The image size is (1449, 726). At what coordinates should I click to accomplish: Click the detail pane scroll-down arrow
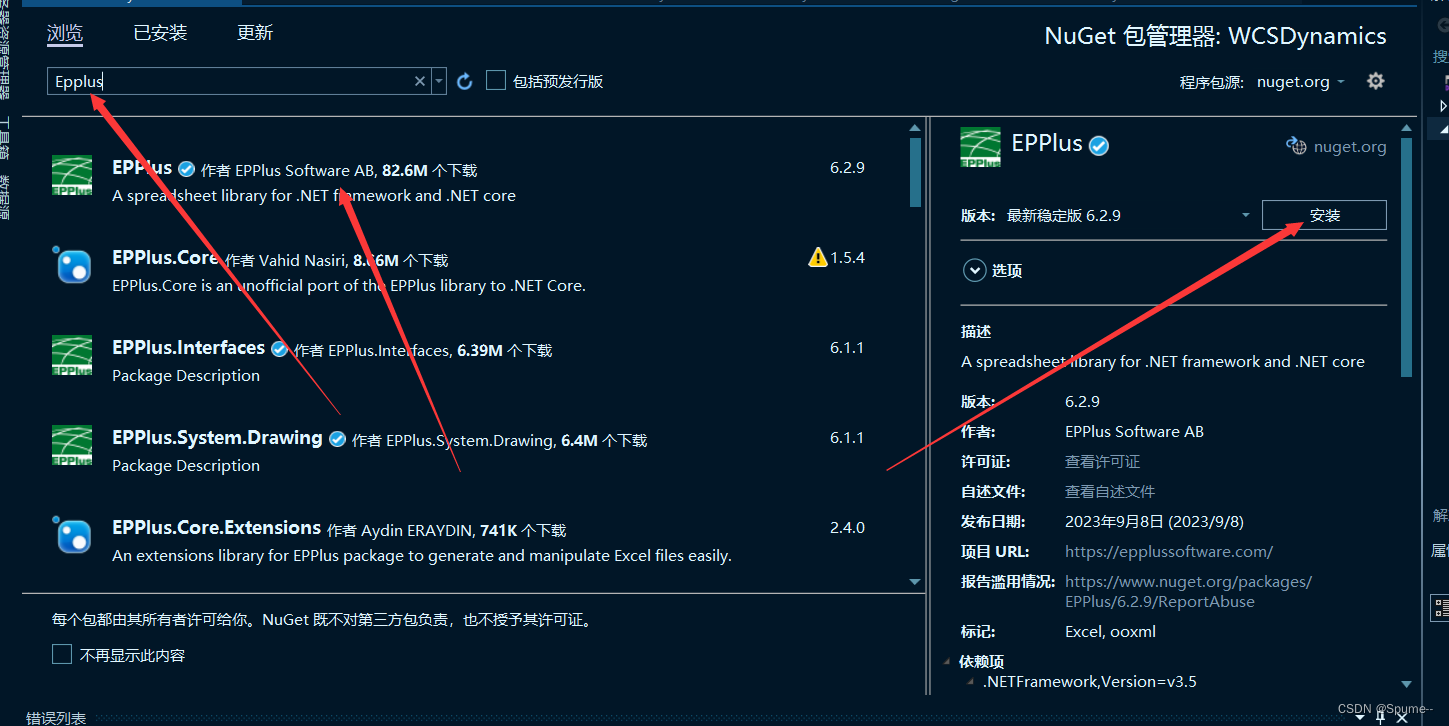(x=1406, y=685)
